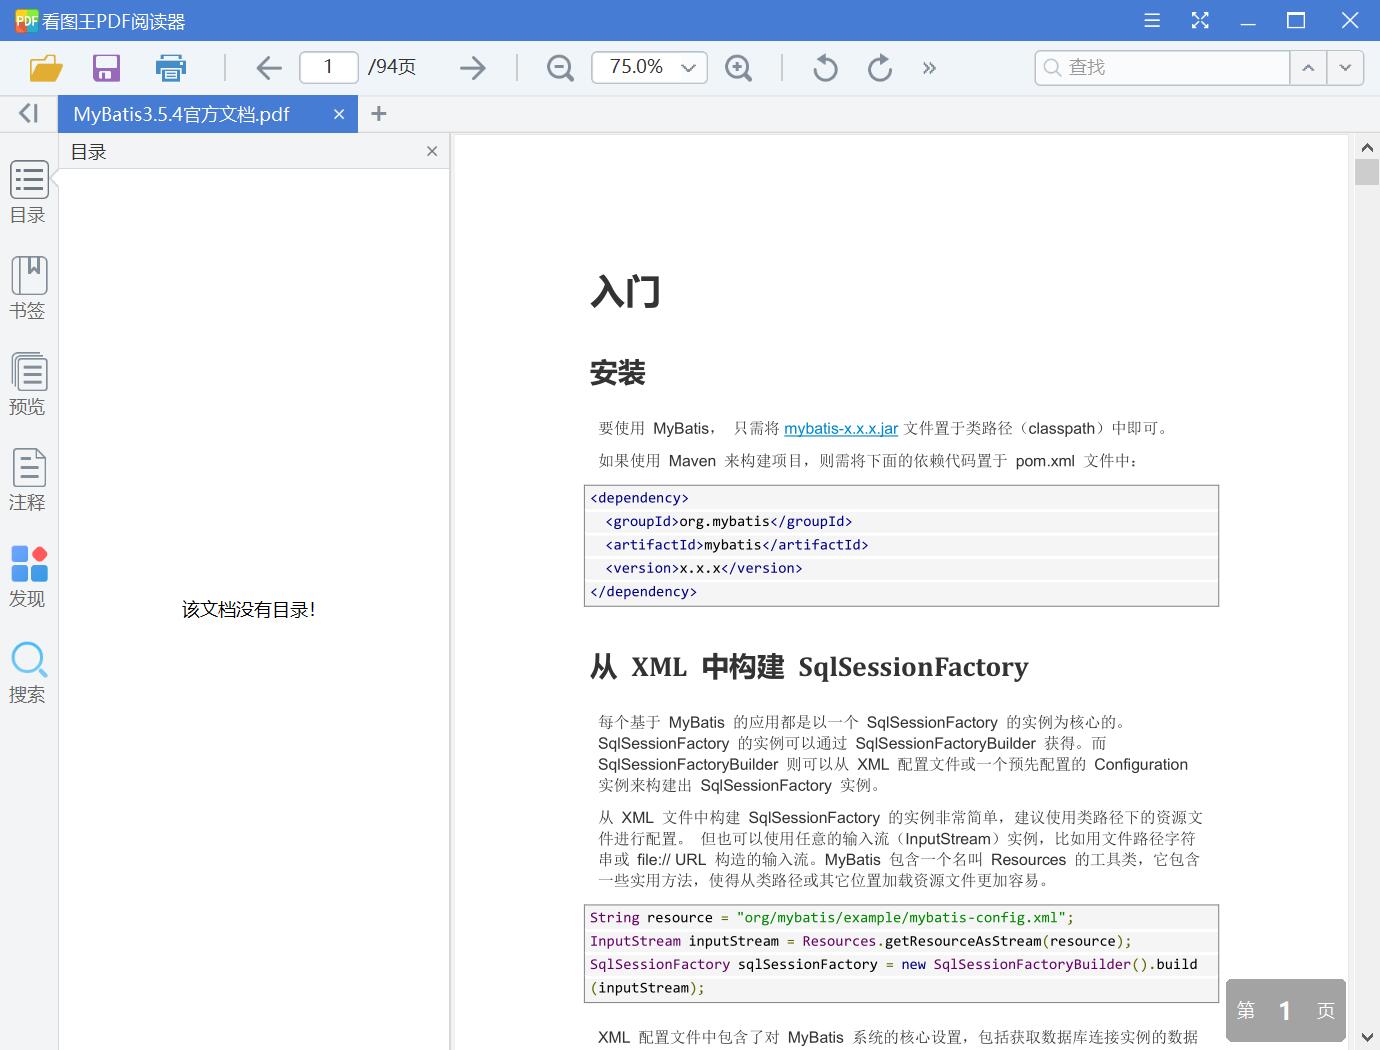Open the 注释 annotations sidebar
The width and height of the screenshot is (1380, 1050).
pos(28,480)
